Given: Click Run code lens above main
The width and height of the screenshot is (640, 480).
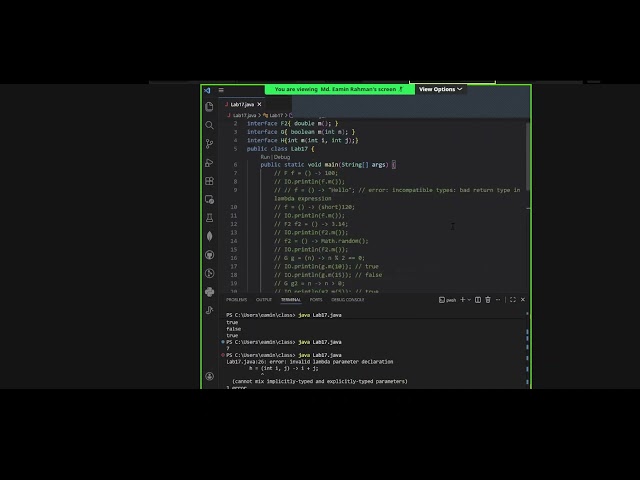Looking at the screenshot, I should click(265, 157).
